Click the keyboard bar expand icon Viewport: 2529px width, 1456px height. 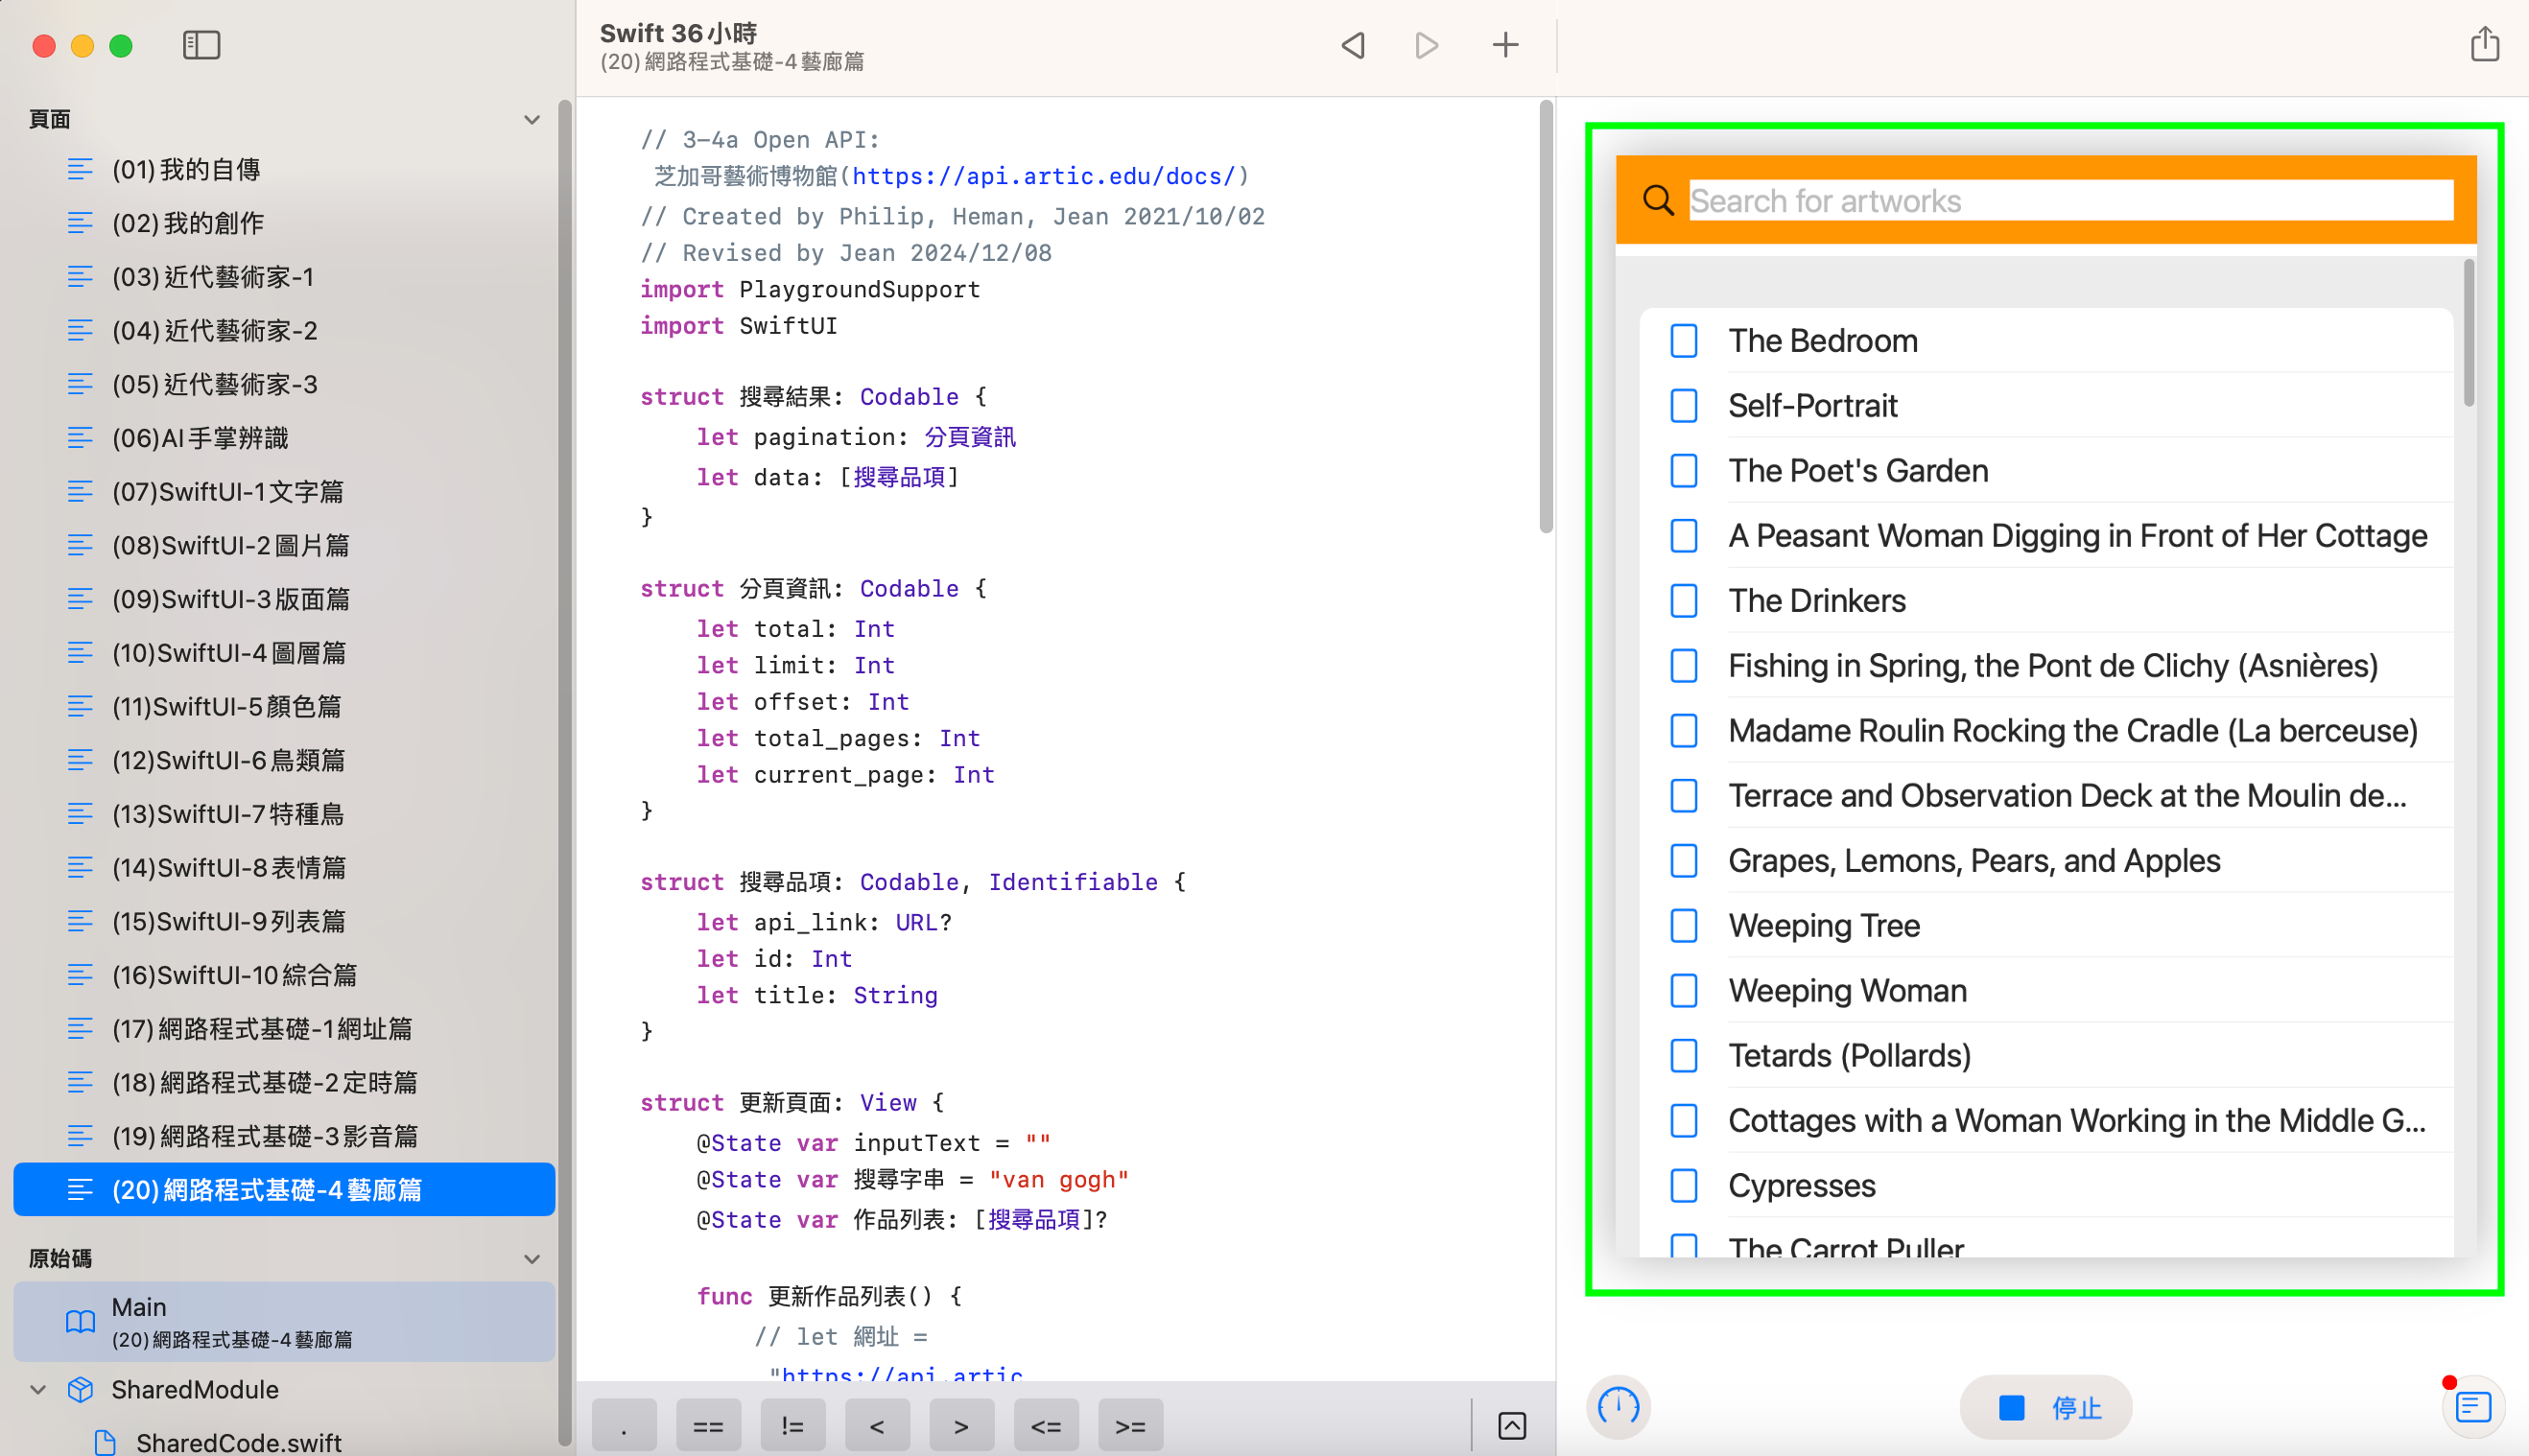coord(1511,1425)
